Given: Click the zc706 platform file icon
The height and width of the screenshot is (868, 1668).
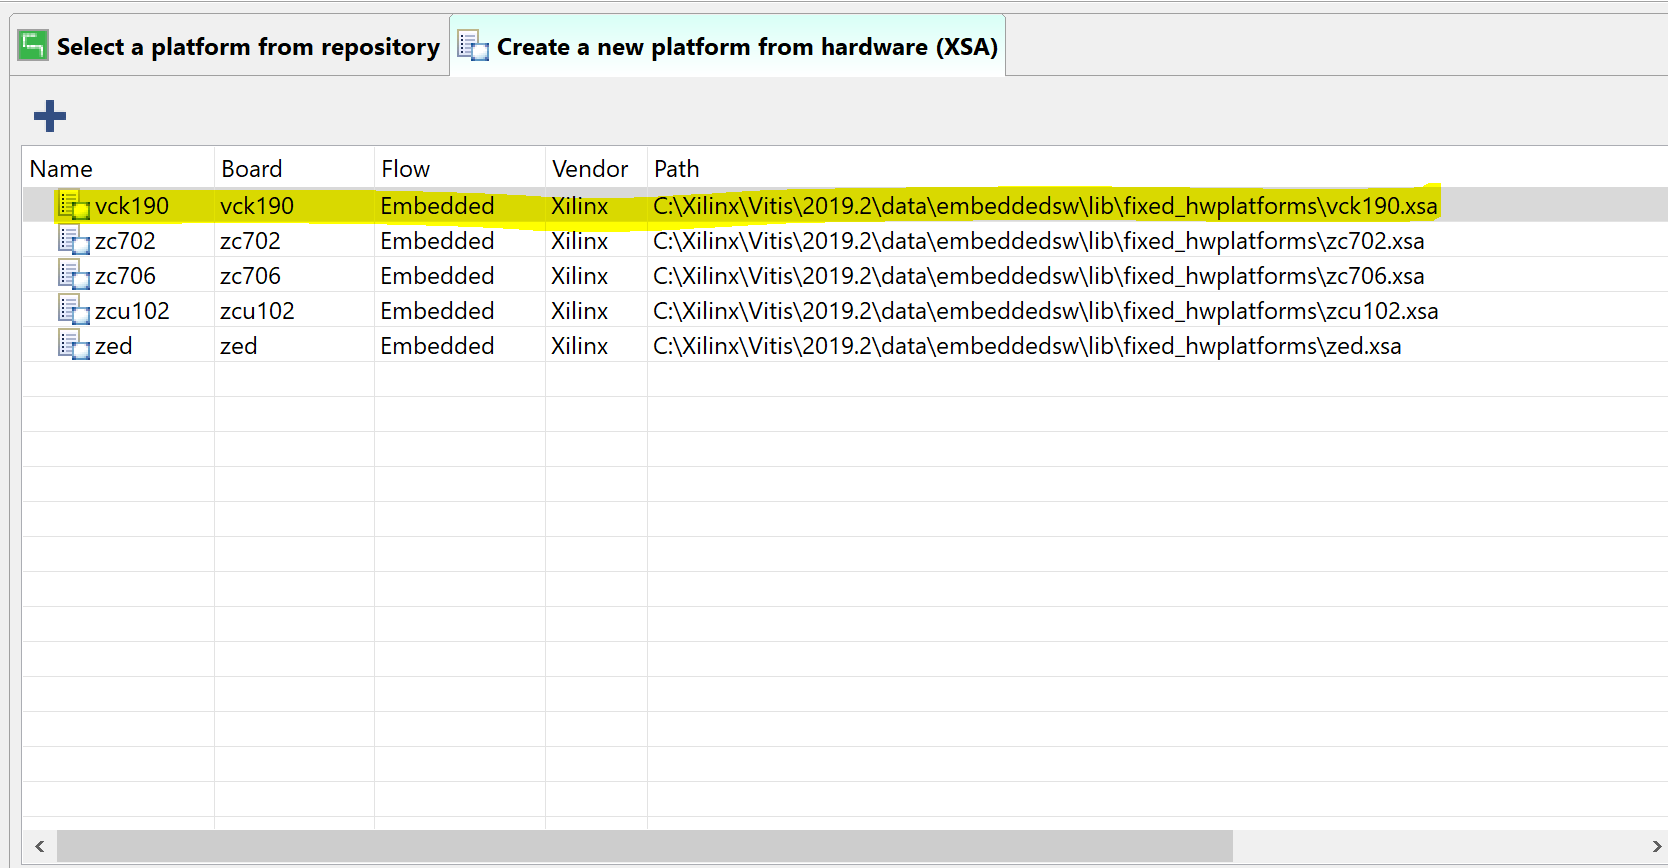Looking at the screenshot, I should pos(74,275).
